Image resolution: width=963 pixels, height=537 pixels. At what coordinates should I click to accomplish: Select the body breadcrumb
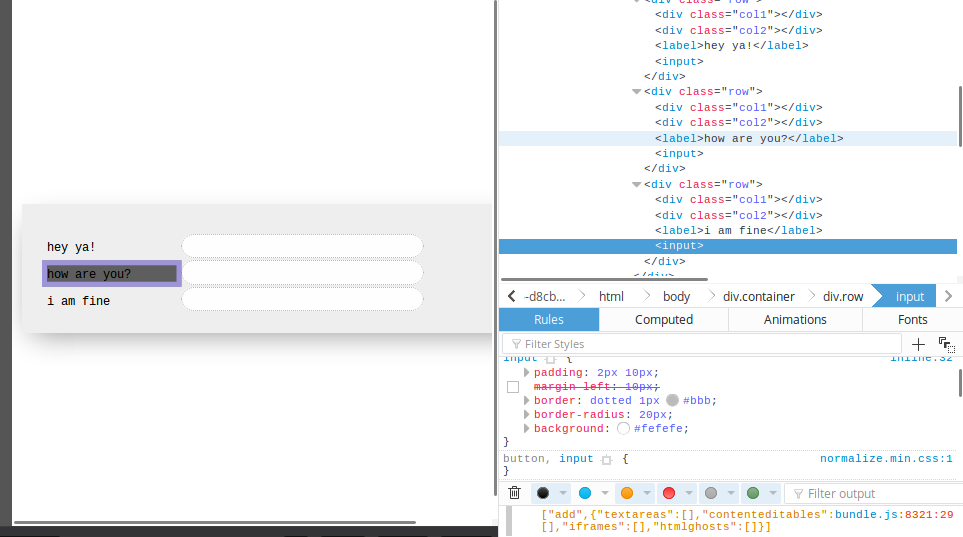pyautogui.click(x=676, y=296)
